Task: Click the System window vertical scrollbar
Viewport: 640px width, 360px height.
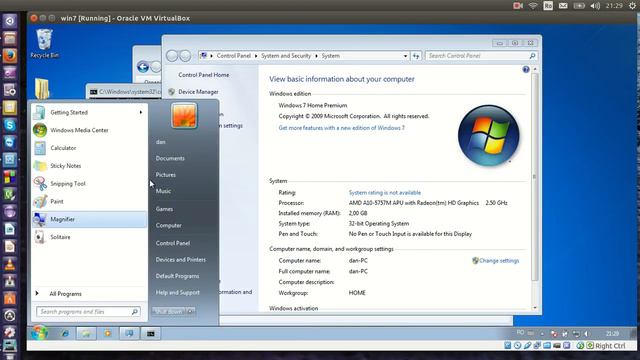Action: click(x=535, y=177)
